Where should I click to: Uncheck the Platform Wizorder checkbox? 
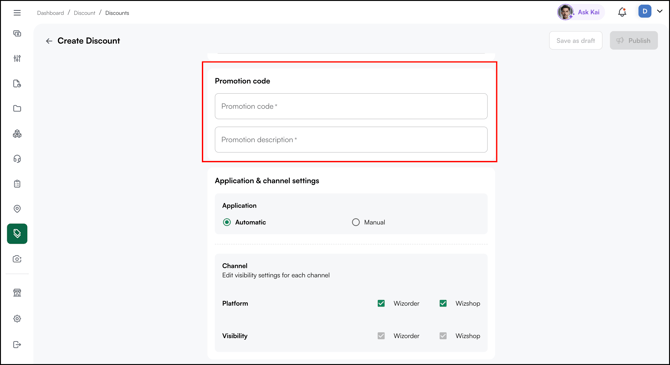(381, 303)
